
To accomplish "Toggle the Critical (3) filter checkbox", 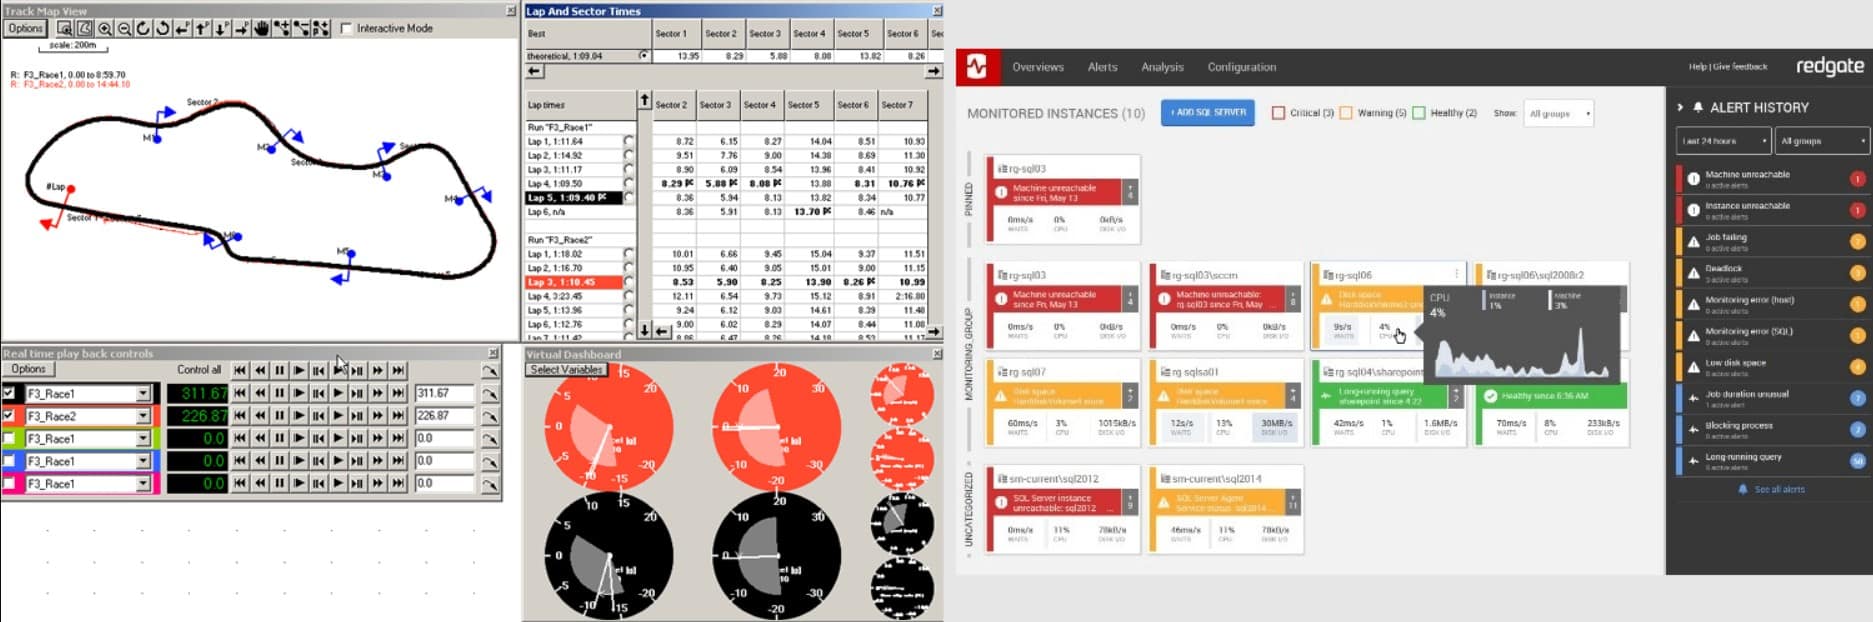I will pyautogui.click(x=1277, y=113).
